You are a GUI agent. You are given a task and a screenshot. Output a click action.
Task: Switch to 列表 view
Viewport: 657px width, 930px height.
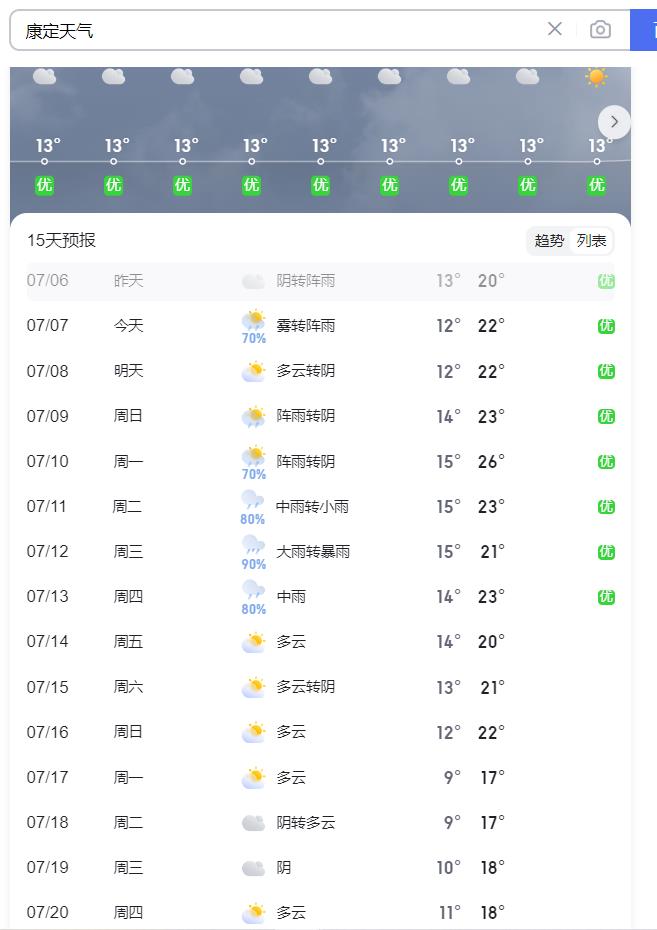pos(591,240)
